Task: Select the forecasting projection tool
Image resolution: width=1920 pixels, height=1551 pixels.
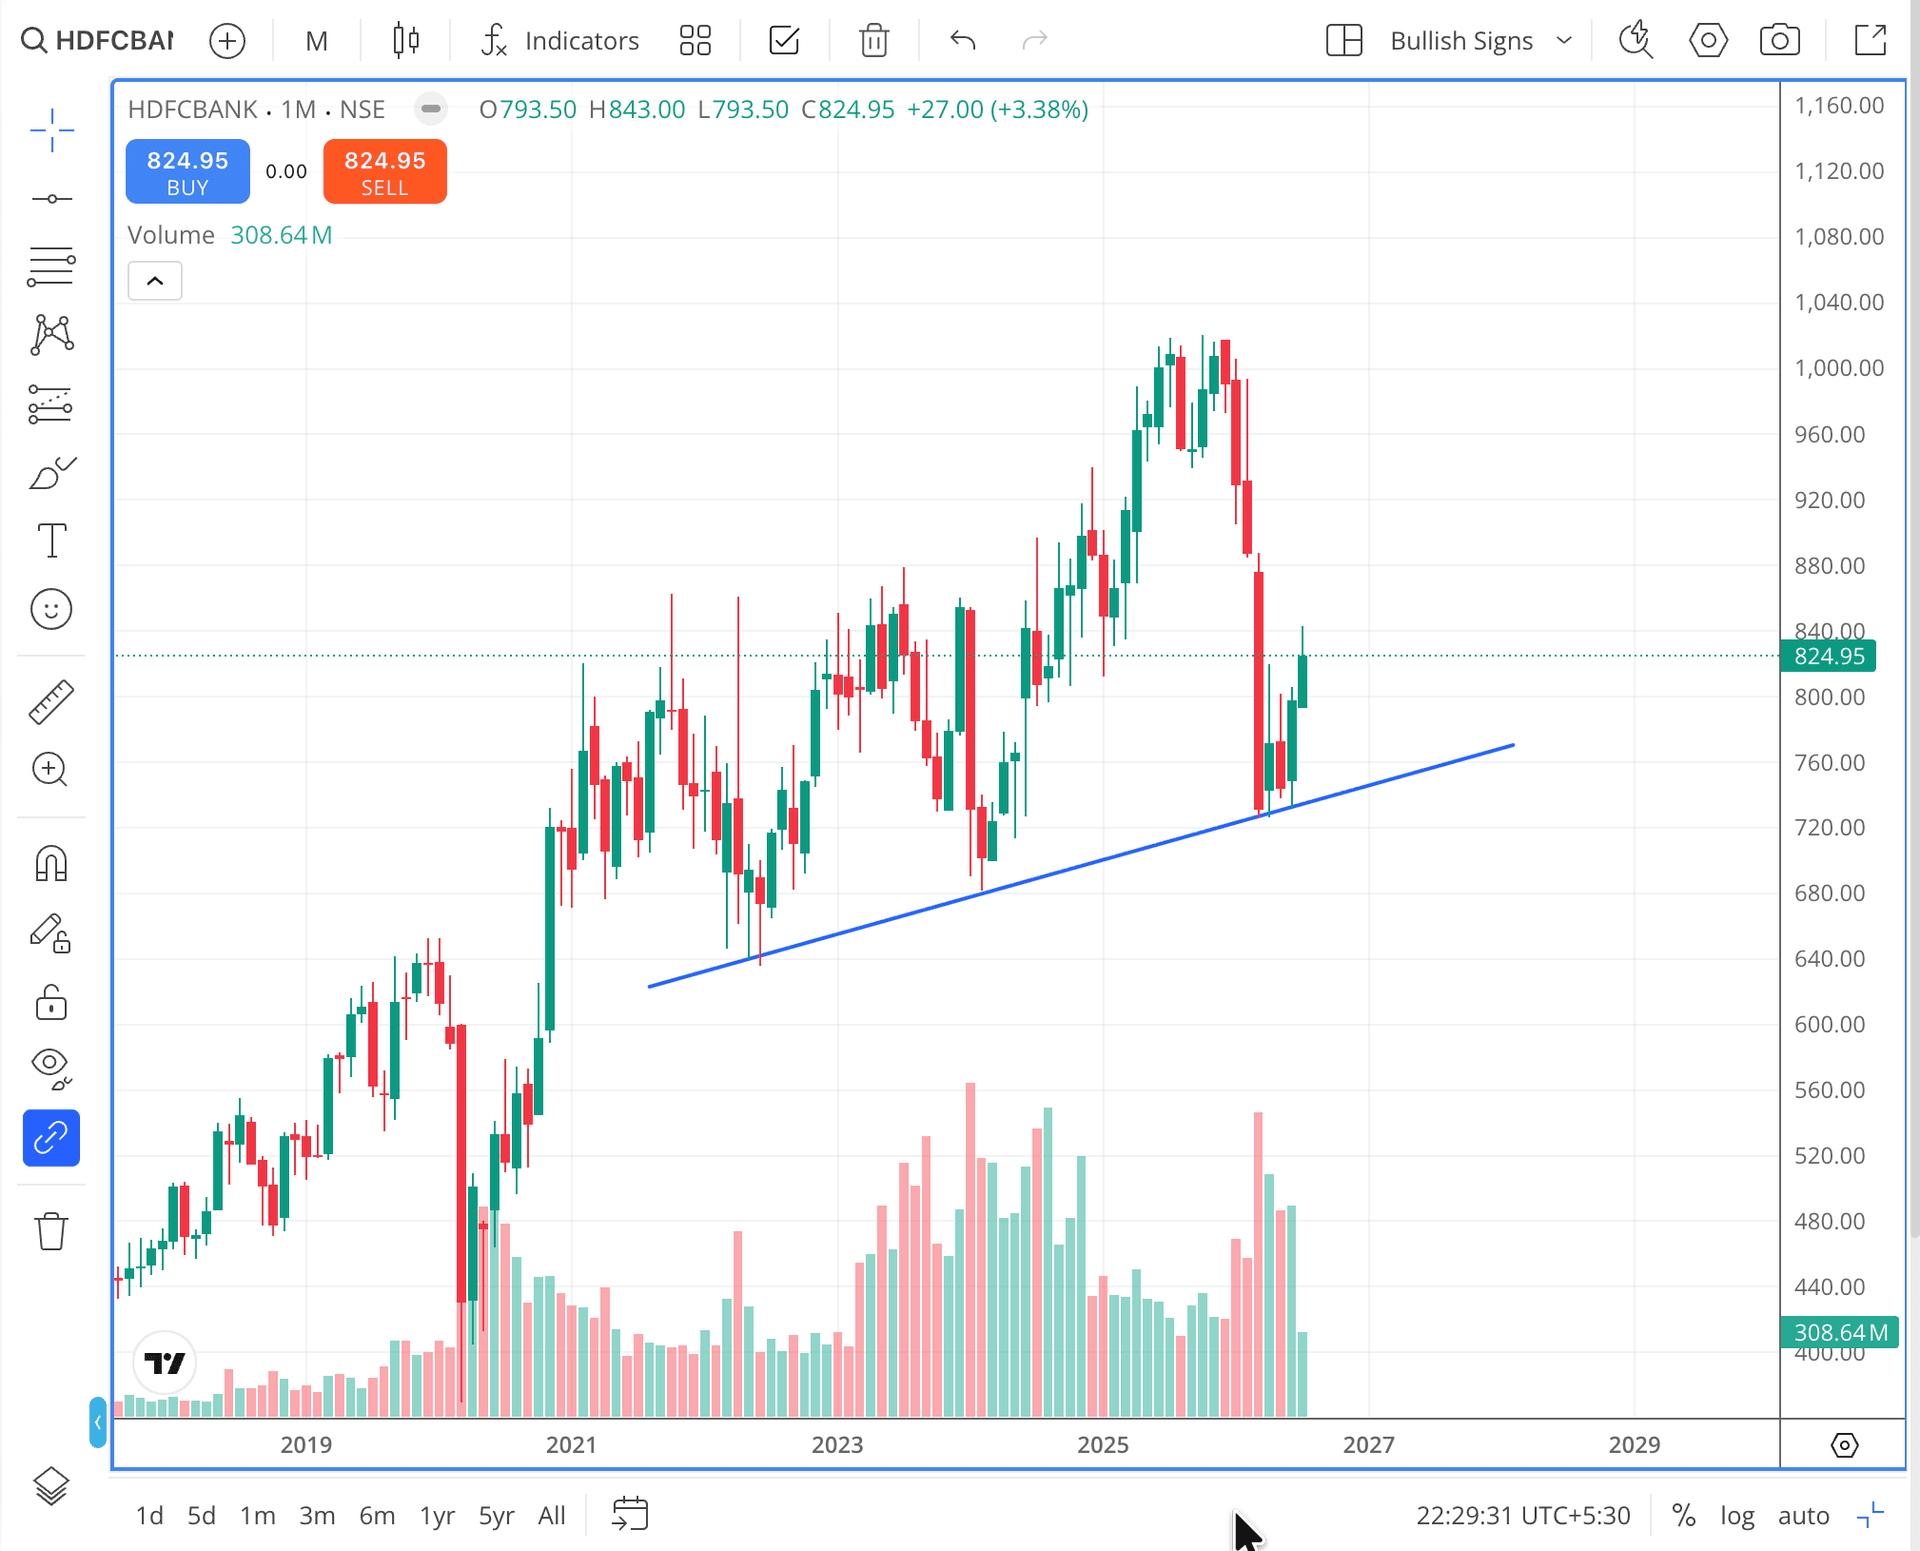Action: [x=51, y=404]
